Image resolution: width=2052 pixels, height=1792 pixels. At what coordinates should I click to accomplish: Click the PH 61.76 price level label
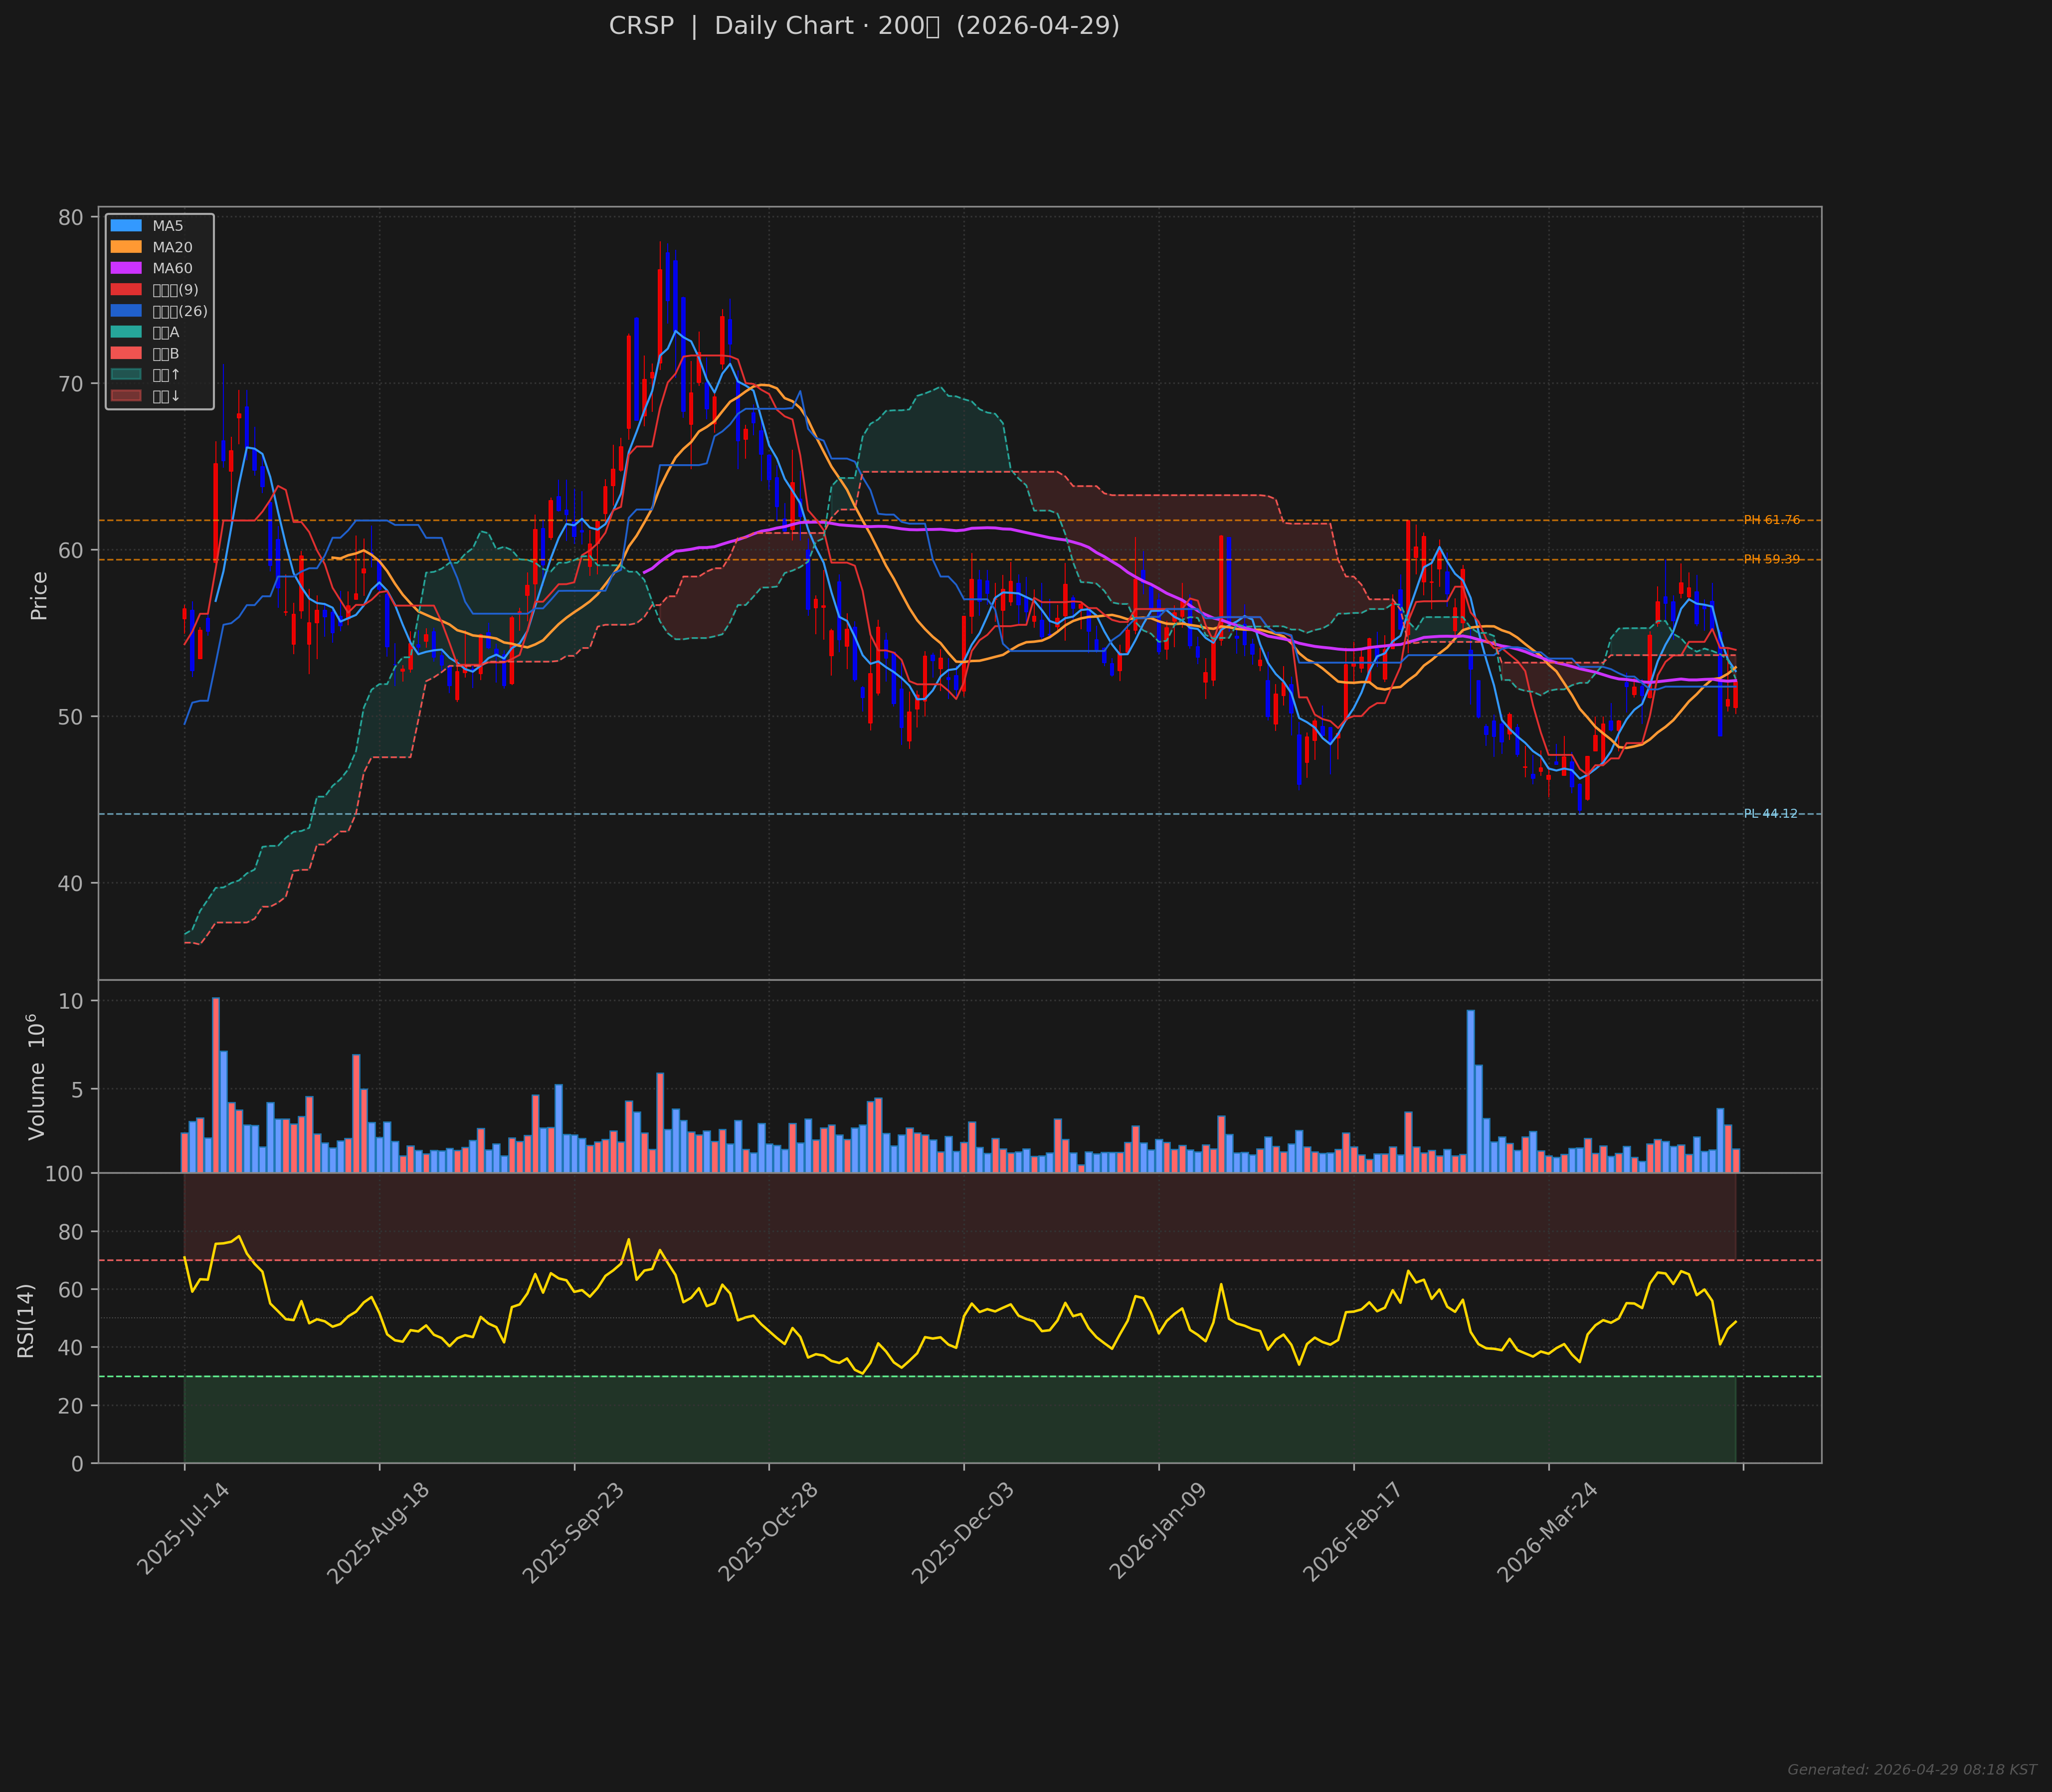(1771, 520)
